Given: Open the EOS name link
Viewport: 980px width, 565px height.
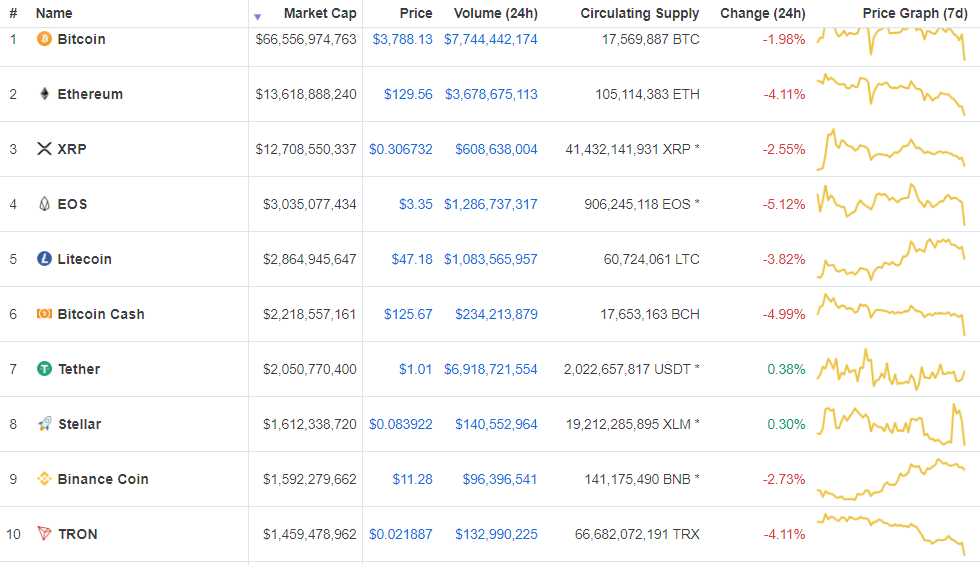Looking at the screenshot, I should (72, 204).
